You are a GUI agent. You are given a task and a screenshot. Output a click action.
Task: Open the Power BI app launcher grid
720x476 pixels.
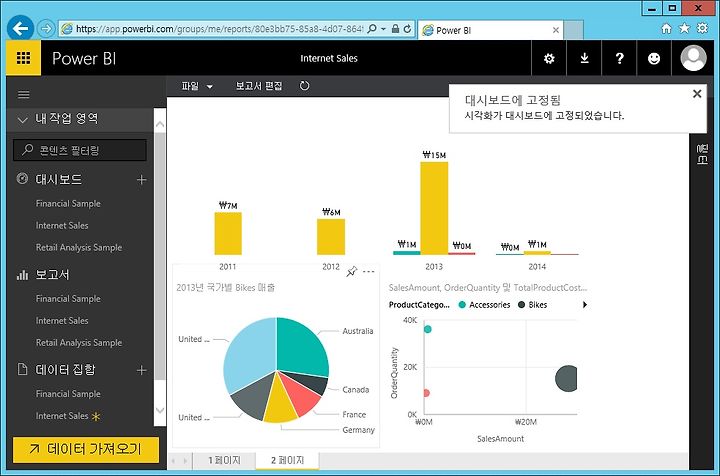tap(23, 58)
